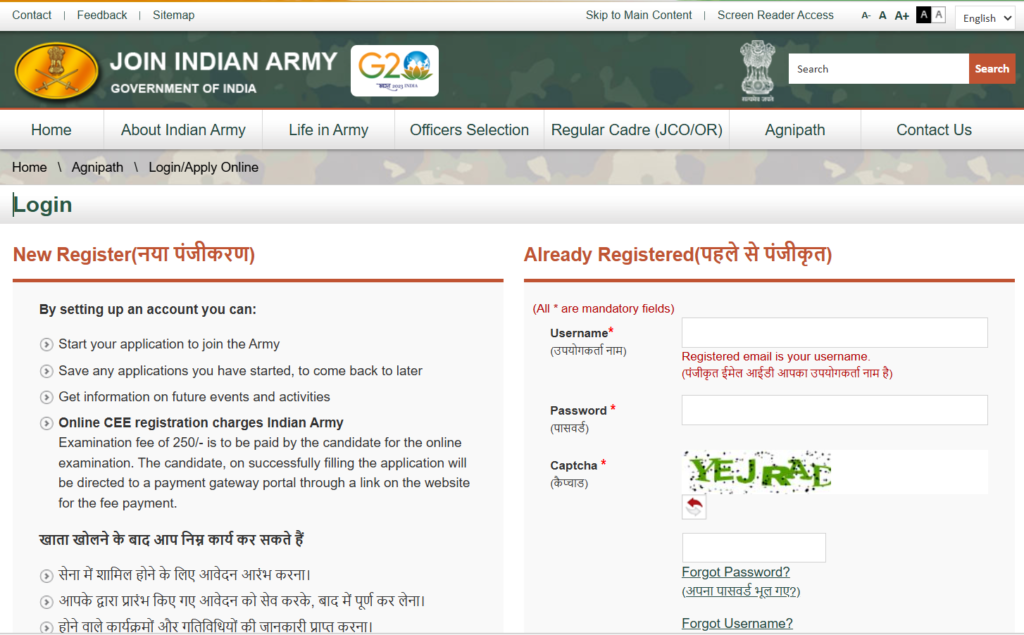
Task: Go to Officers Selection section
Action: coord(469,129)
